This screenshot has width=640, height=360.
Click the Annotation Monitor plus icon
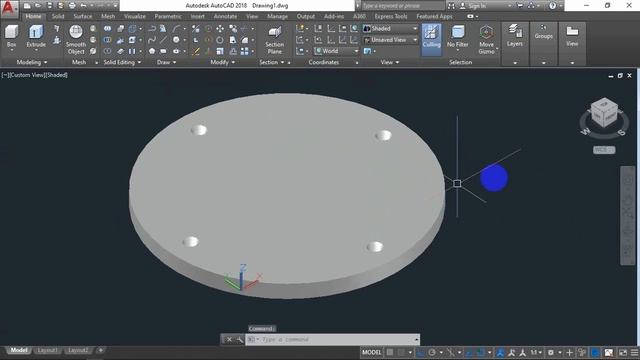pos(569,352)
